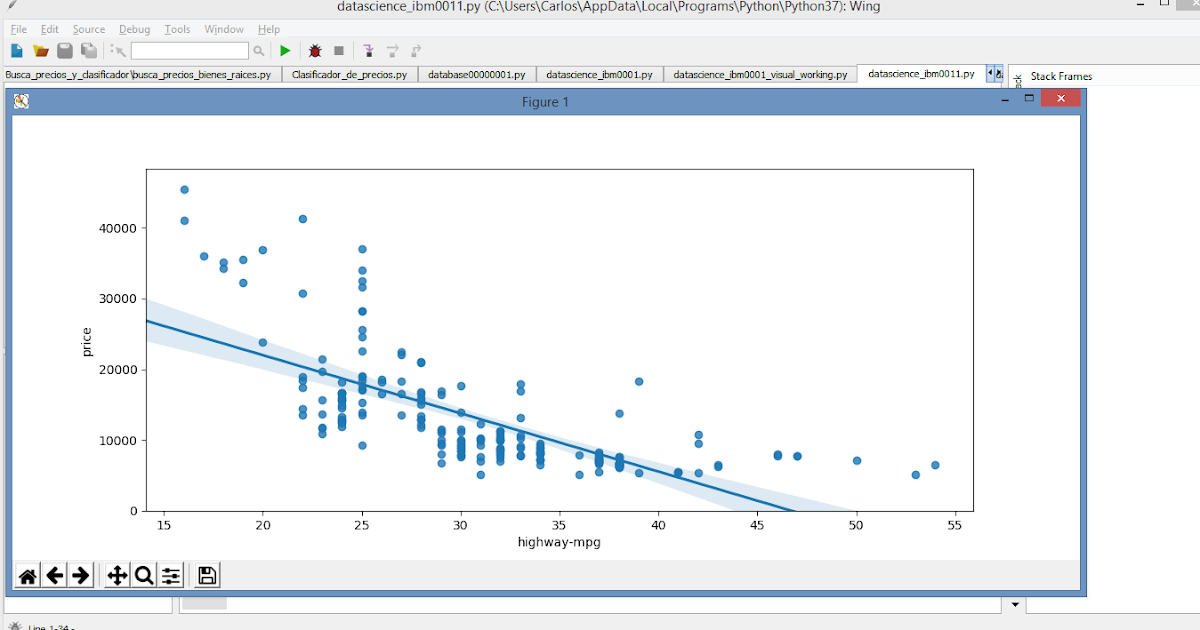Open the Stack Frames panel
The width and height of the screenshot is (1200, 630).
coord(1059,76)
